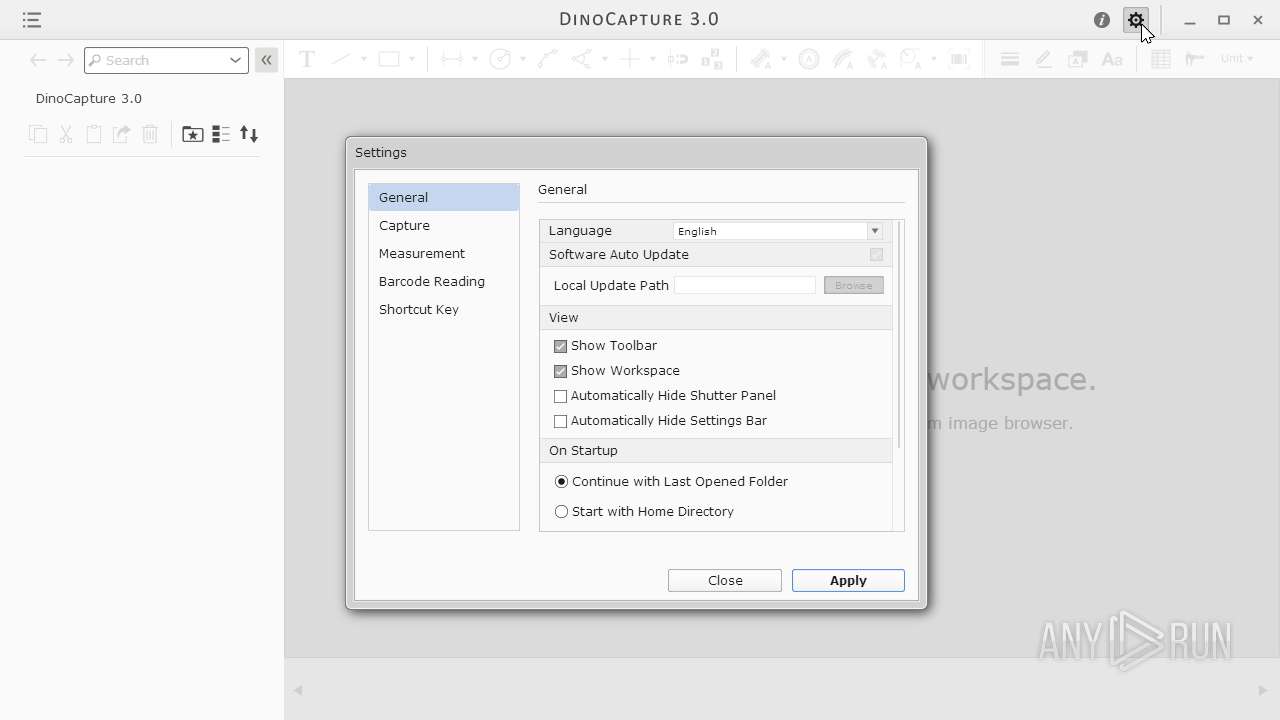Click the measurement table grid icon
This screenshot has height=720, width=1280.
1161,59
